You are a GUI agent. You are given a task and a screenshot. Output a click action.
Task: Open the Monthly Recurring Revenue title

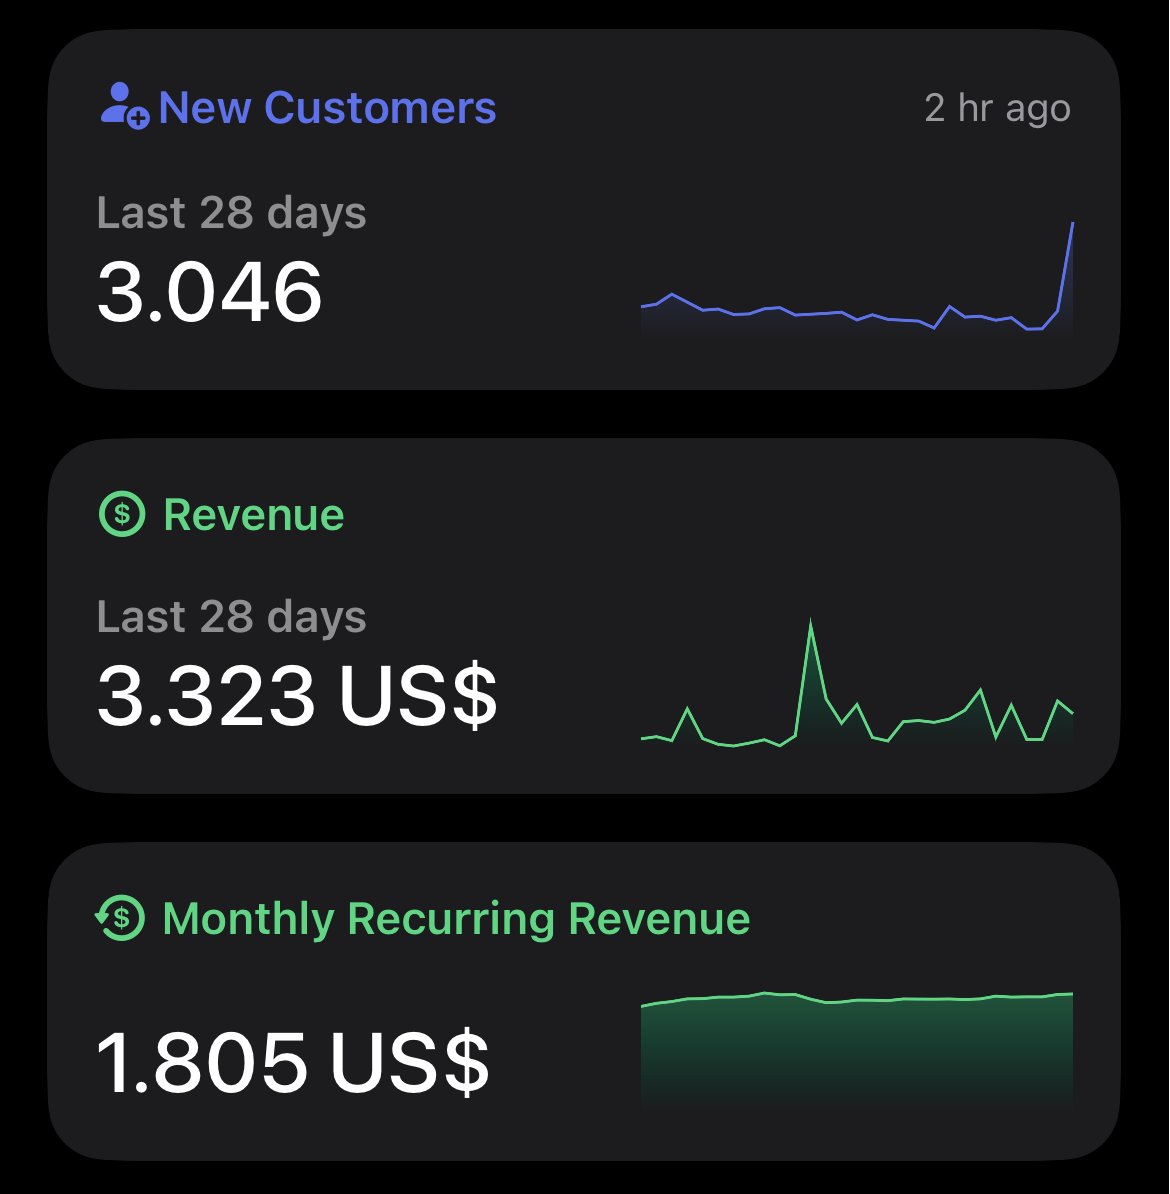(456, 918)
